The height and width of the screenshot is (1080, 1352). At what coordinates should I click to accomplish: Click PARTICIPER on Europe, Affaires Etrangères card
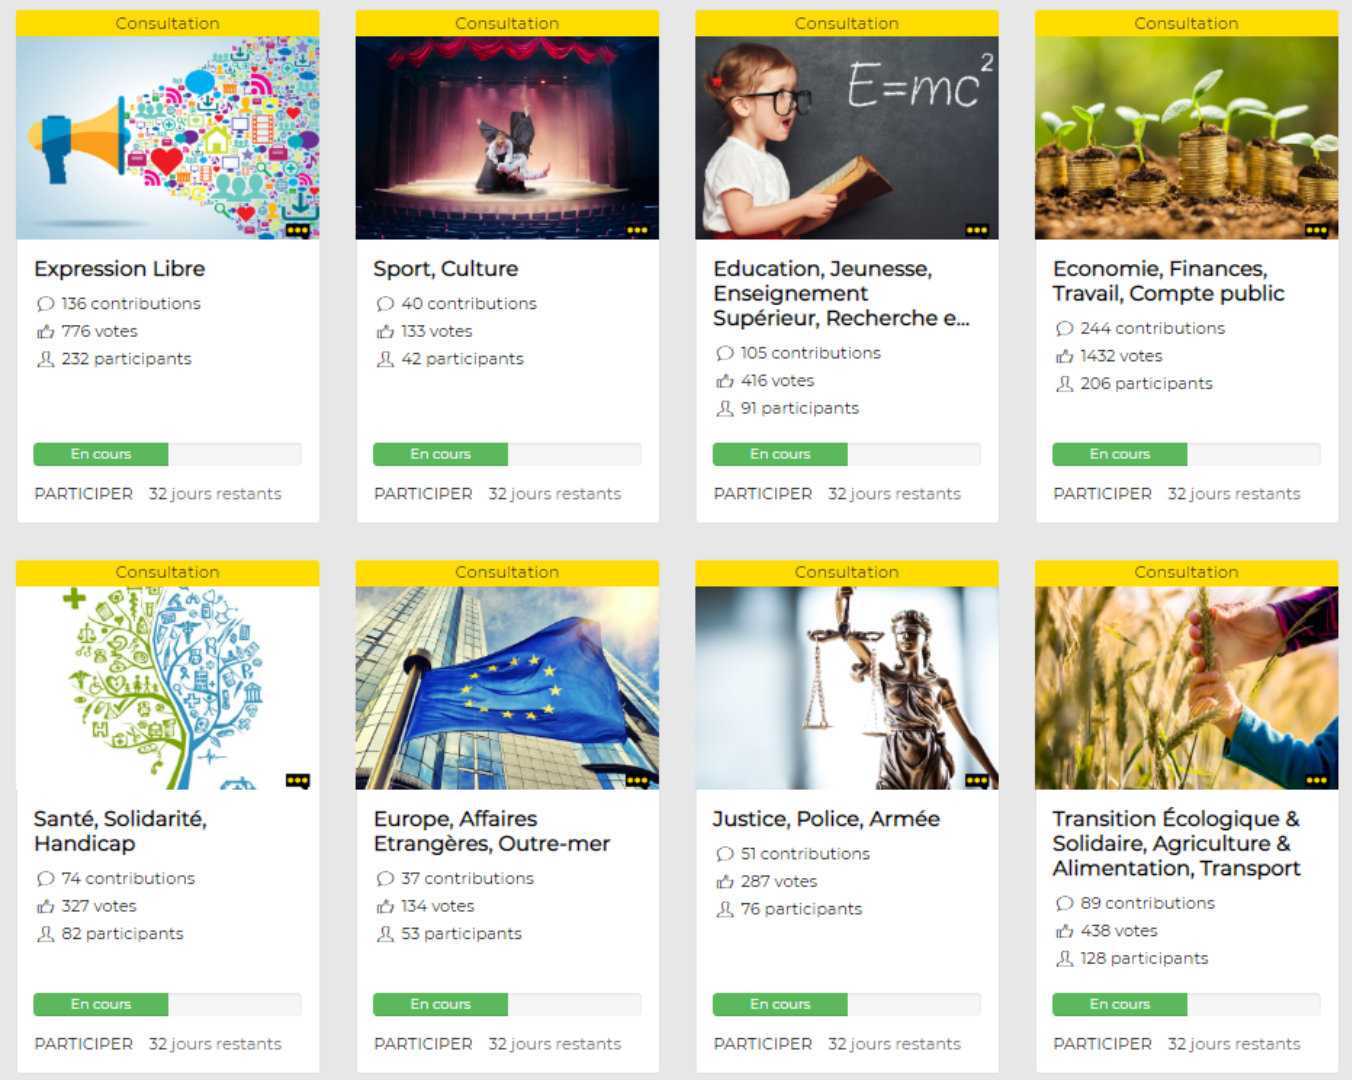pos(423,1044)
